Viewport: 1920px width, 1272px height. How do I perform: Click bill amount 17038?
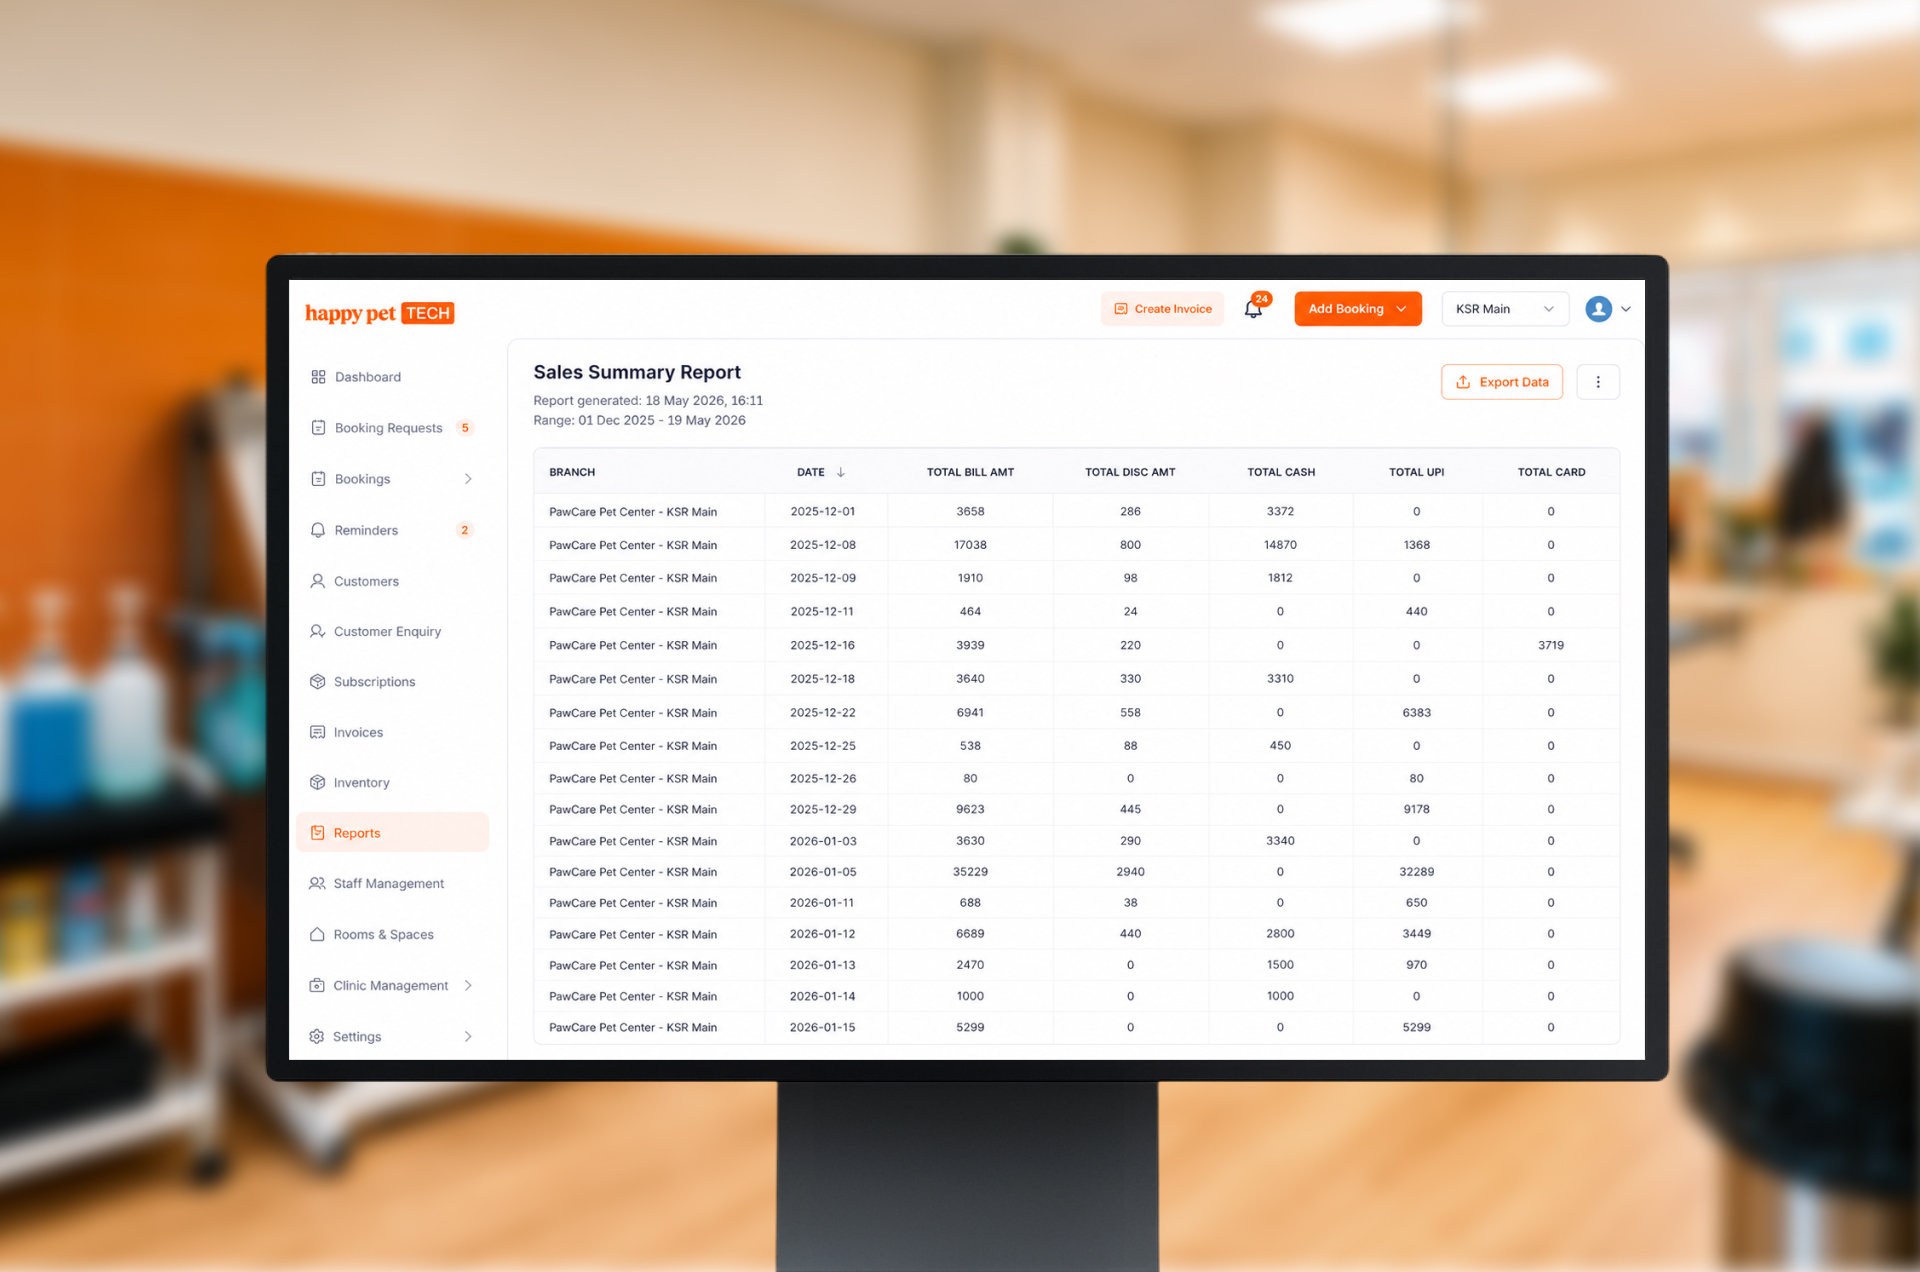[x=970, y=545]
